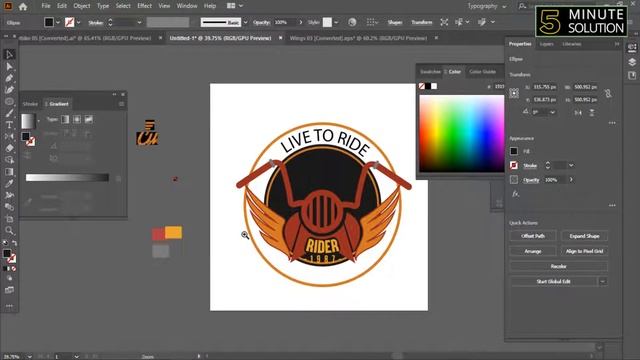
Task: Select the Curvature tool
Action: tap(9, 90)
